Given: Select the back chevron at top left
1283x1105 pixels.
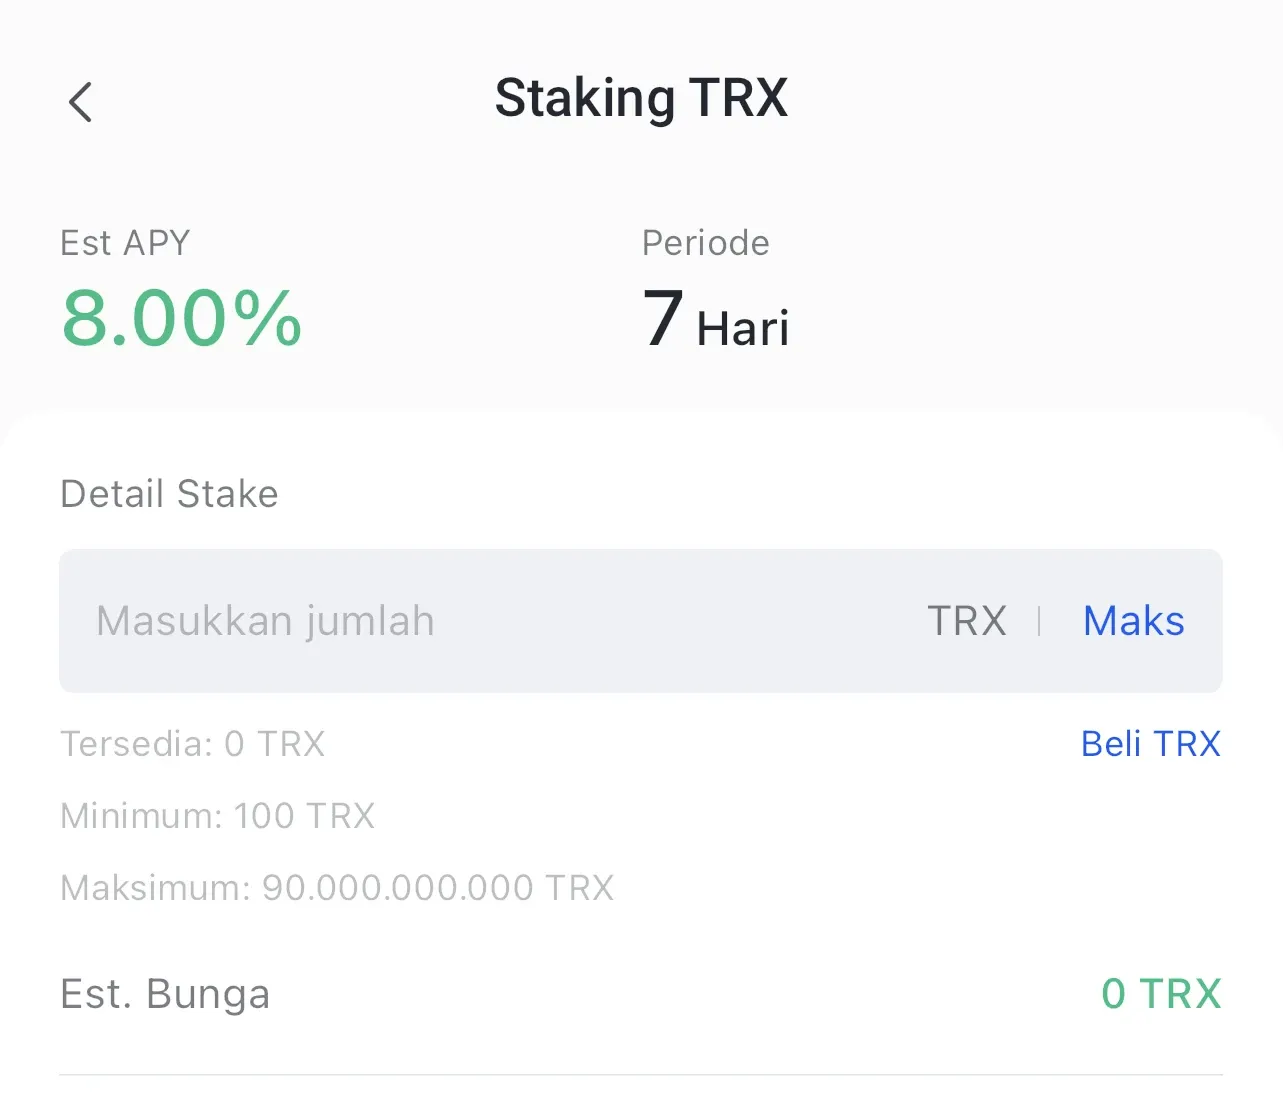Looking at the screenshot, I should [x=80, y=101].
